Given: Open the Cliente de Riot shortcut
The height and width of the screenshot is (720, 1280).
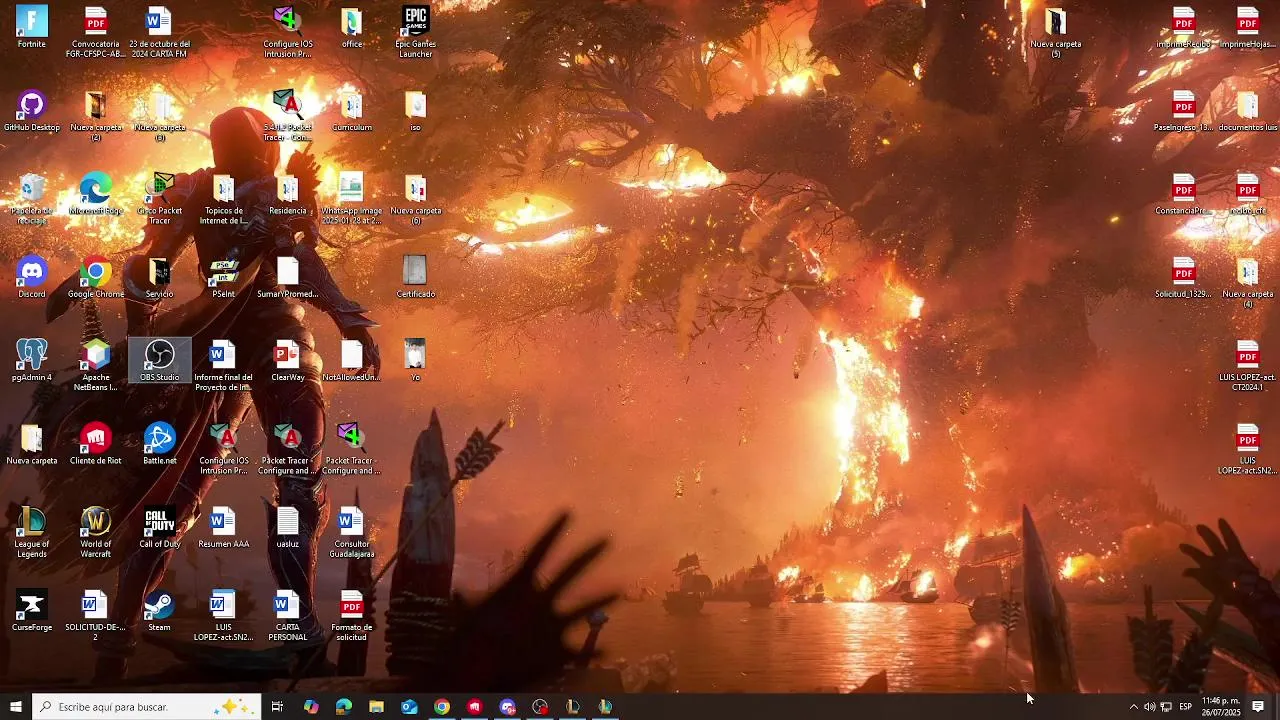Looking at the screenshot, I should coord(96,444).
